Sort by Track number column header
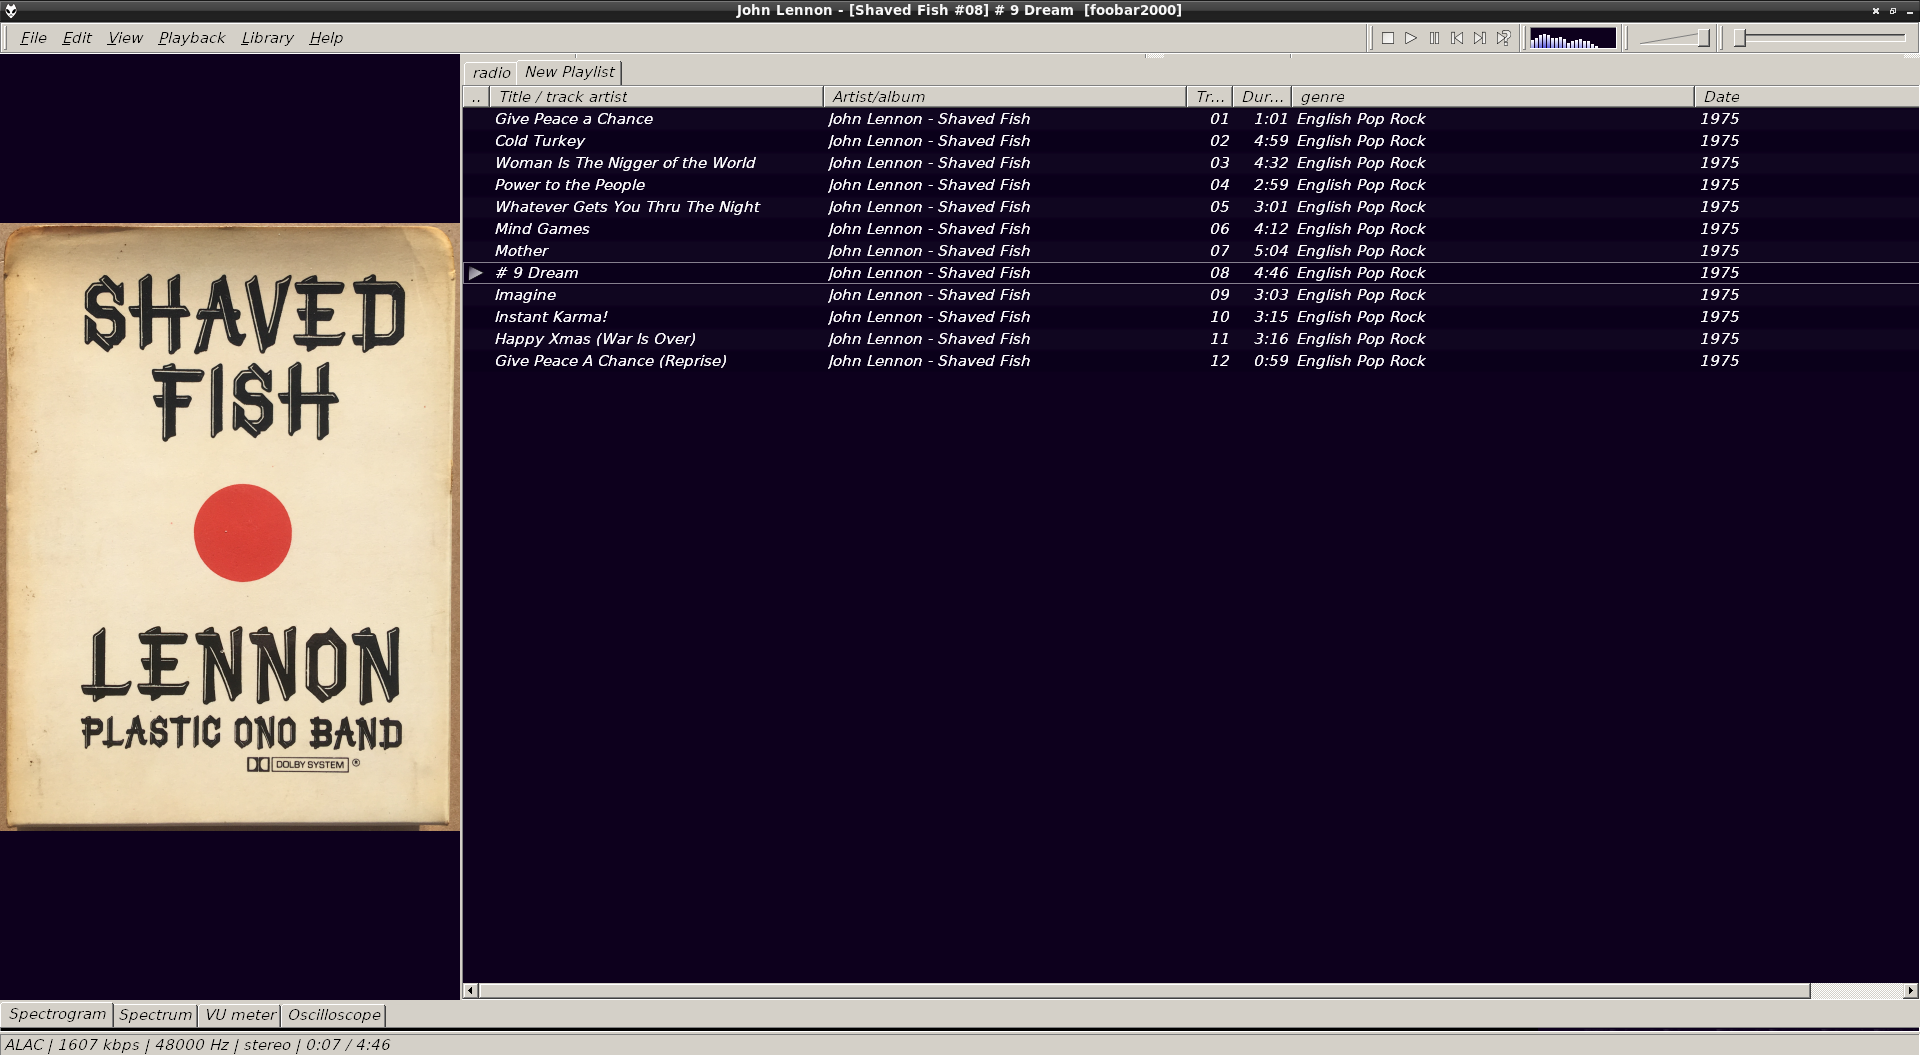Viewport: 1920px width, 1056px height. [x=1209, y=97]
